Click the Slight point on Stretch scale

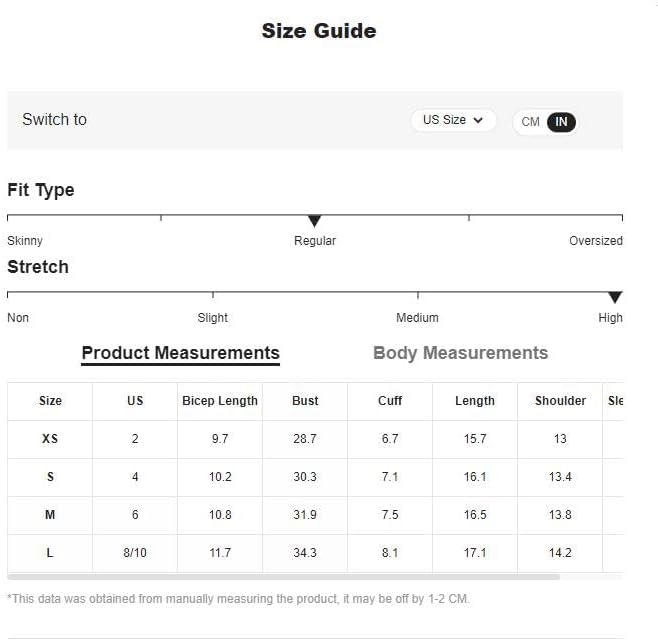point(212,317)
